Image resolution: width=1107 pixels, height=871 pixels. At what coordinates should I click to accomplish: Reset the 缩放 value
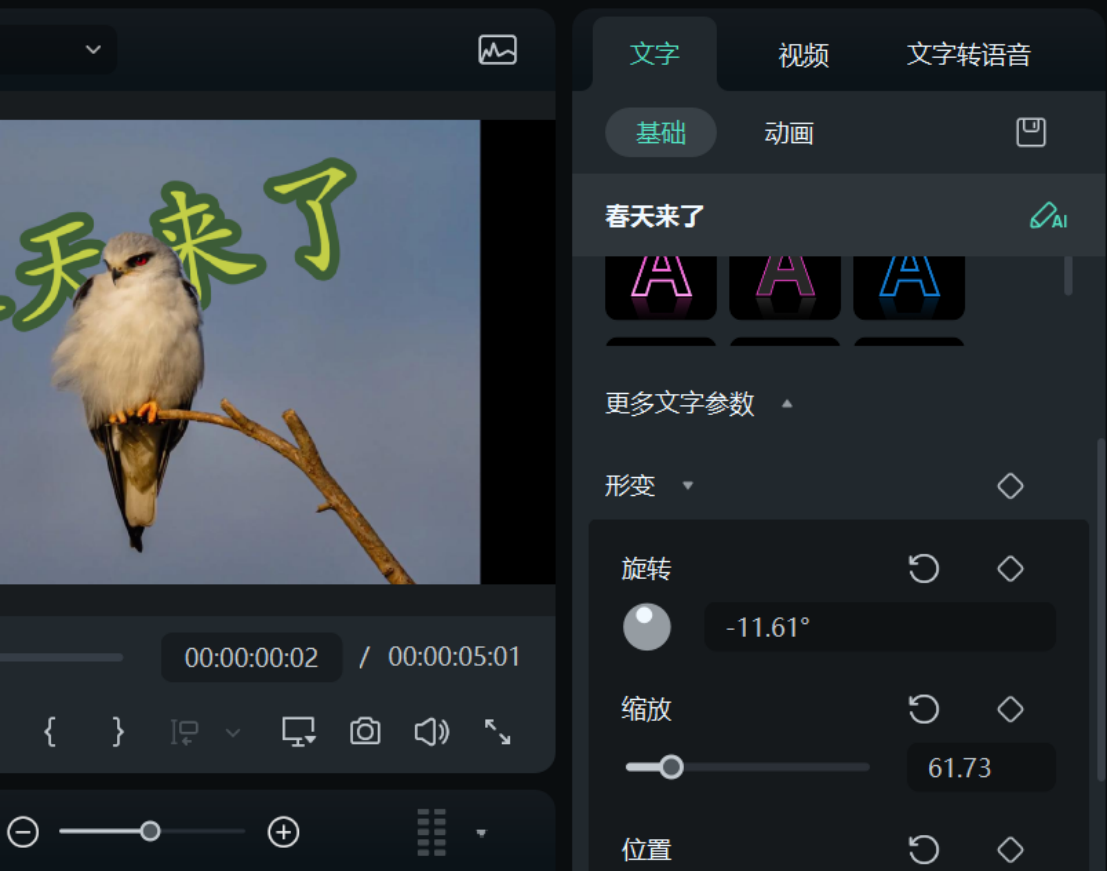pyautogui.click(x=924, y=709)
